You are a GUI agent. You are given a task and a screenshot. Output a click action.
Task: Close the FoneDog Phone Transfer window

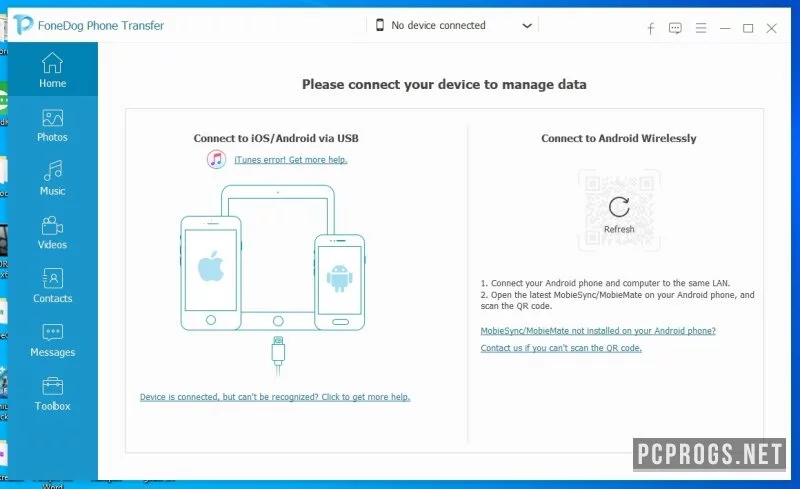click(771, 29)
